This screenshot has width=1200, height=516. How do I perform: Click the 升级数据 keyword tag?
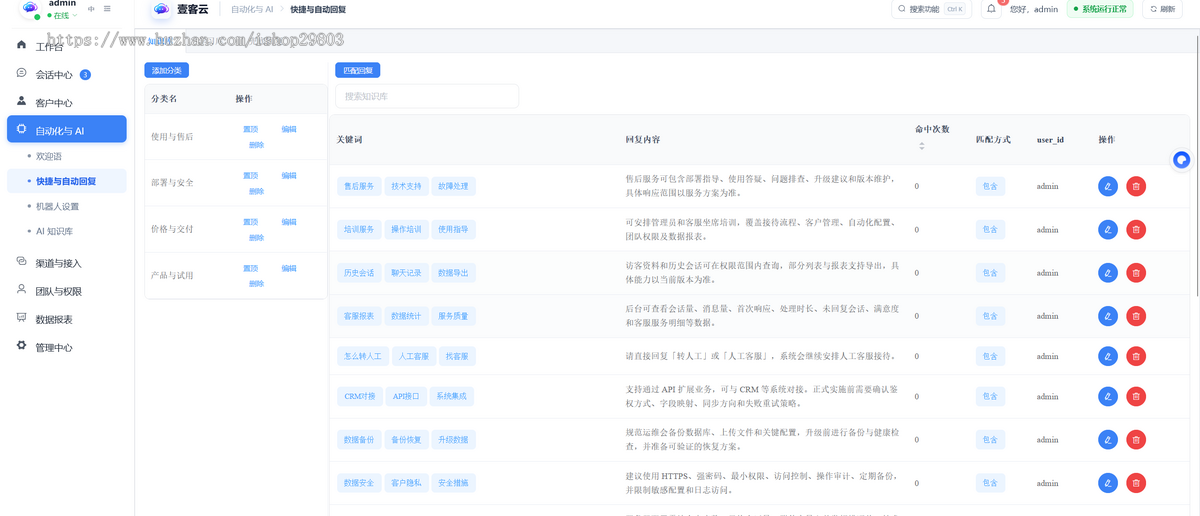tap(453, 439)
